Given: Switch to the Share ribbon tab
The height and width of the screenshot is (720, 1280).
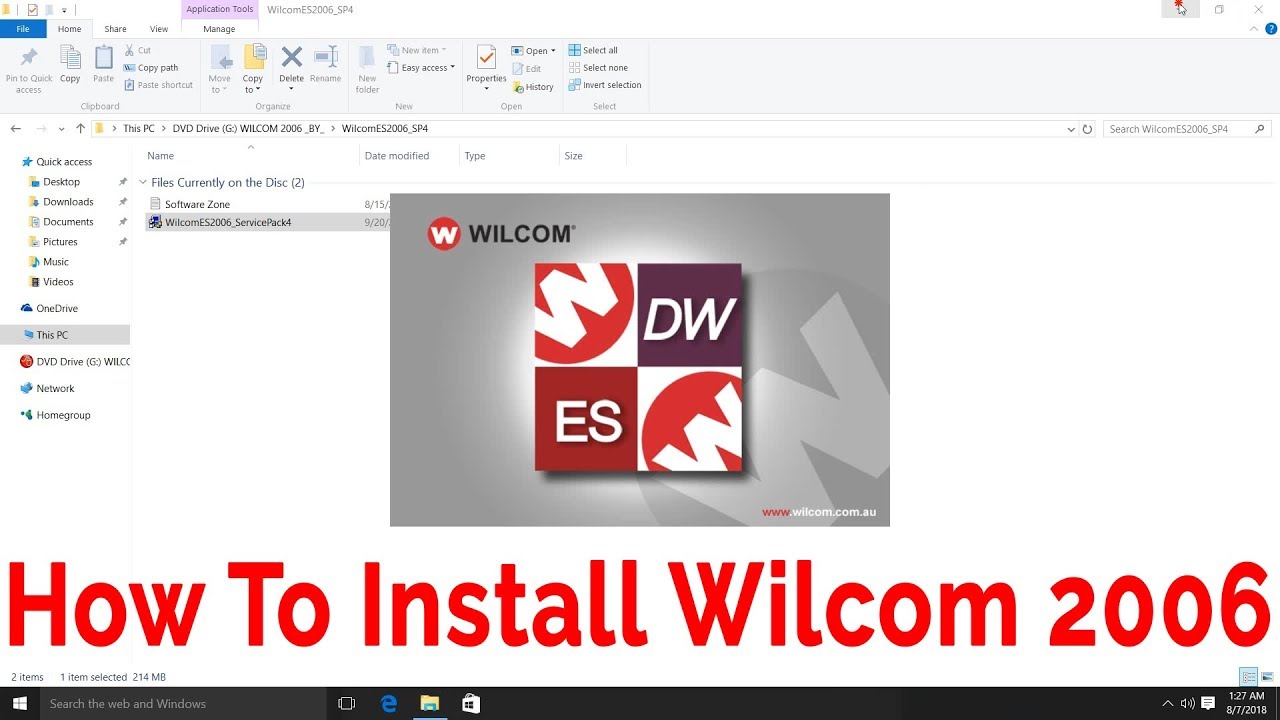Looking at the screenshot, I should click(x=116, y=29).
